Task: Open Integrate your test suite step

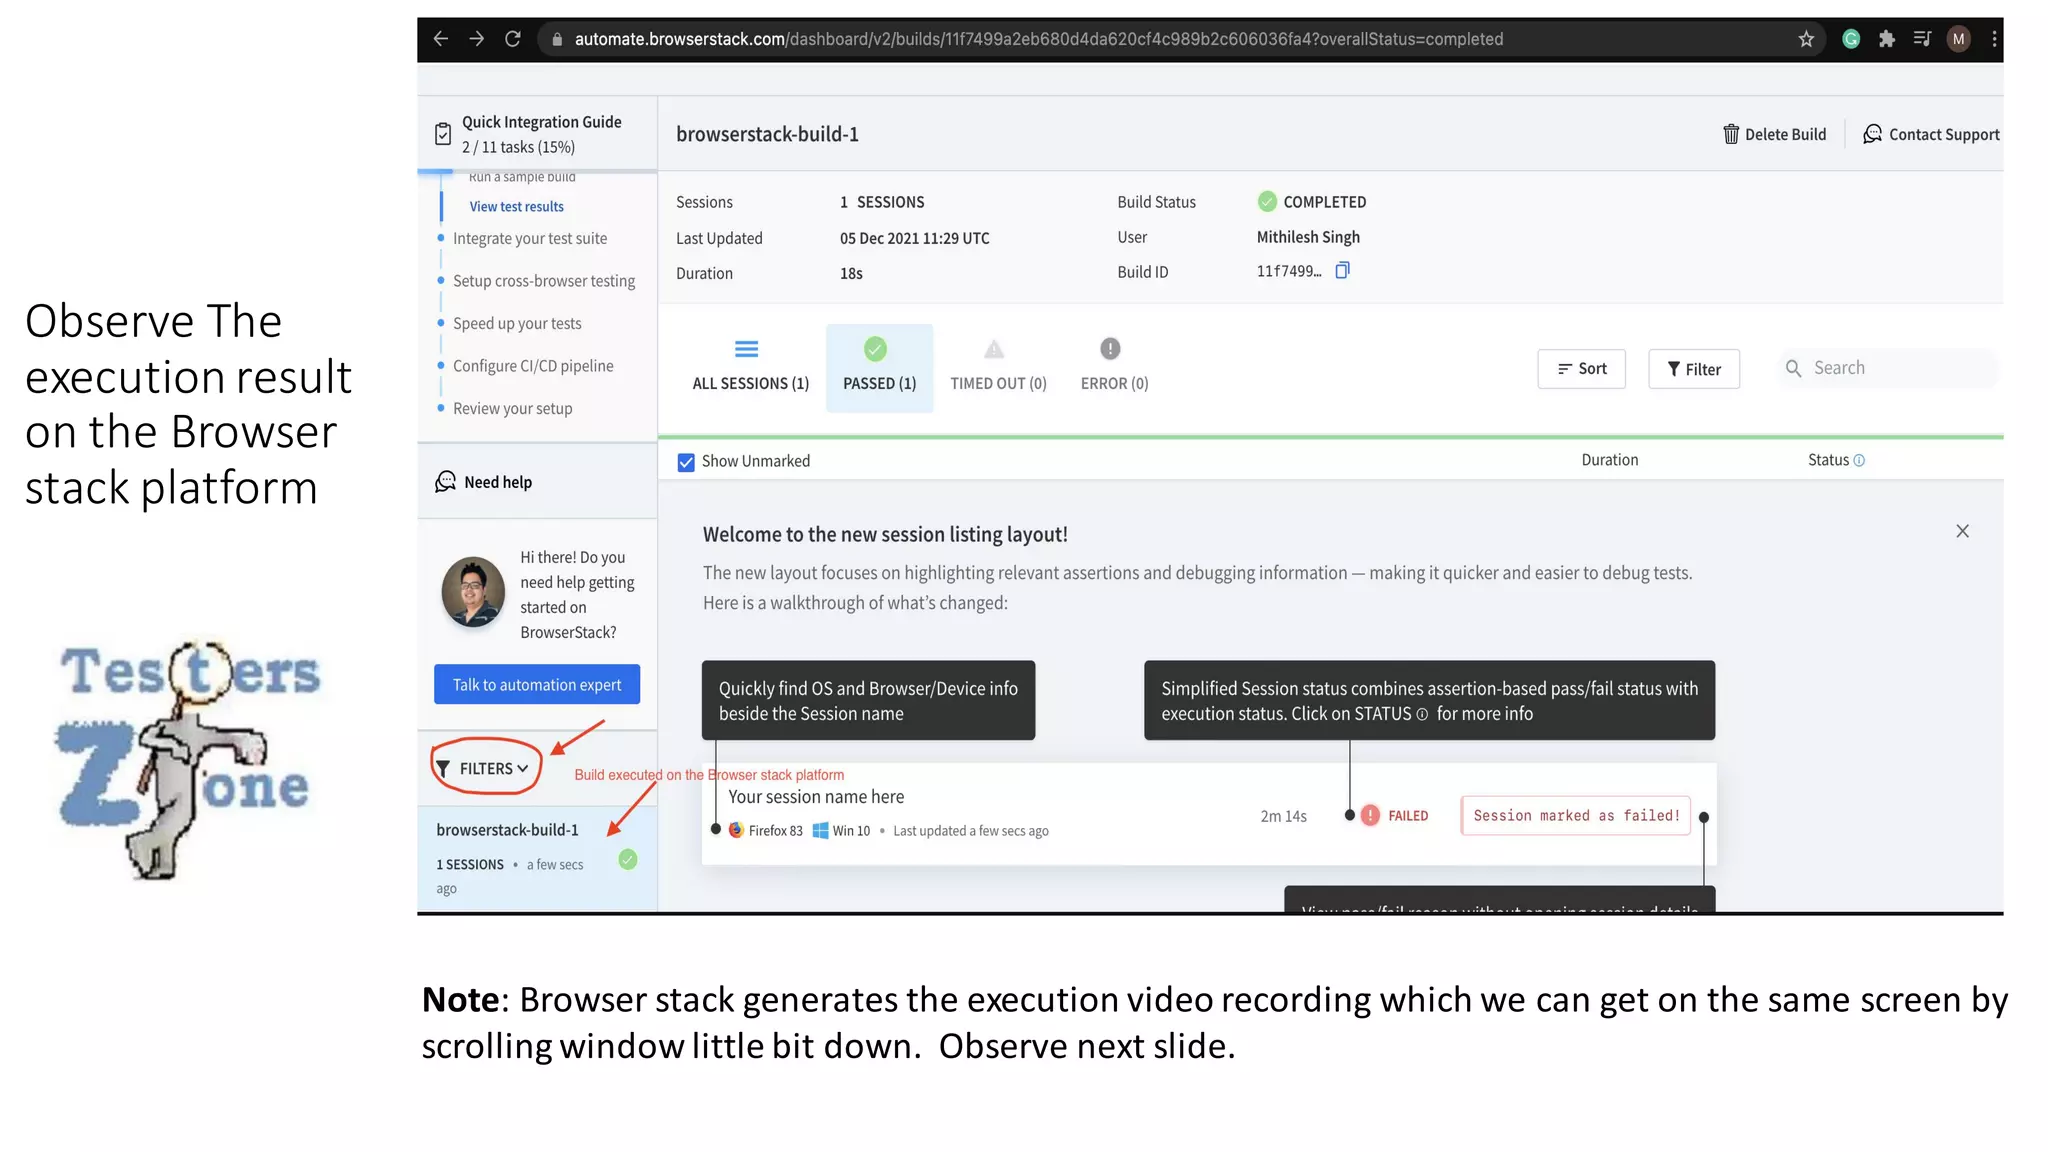Action: pos(529,239)
